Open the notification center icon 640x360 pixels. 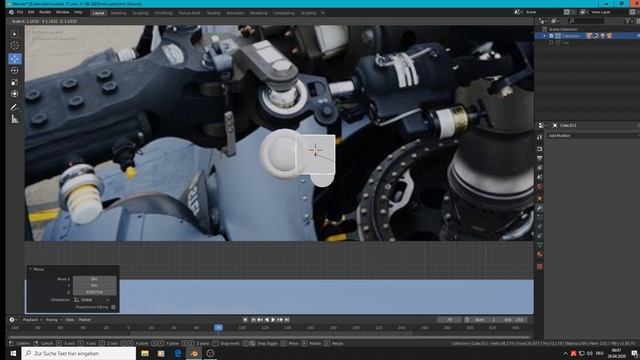635,353
